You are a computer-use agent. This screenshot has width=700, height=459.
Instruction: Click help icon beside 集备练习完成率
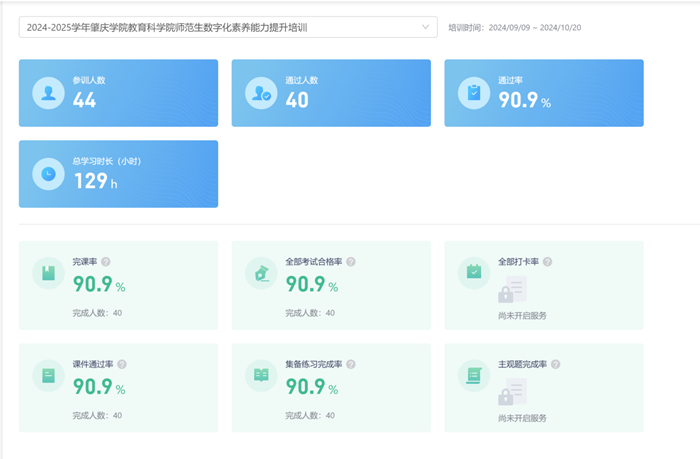pyautogui.click(x=351, y=364)
